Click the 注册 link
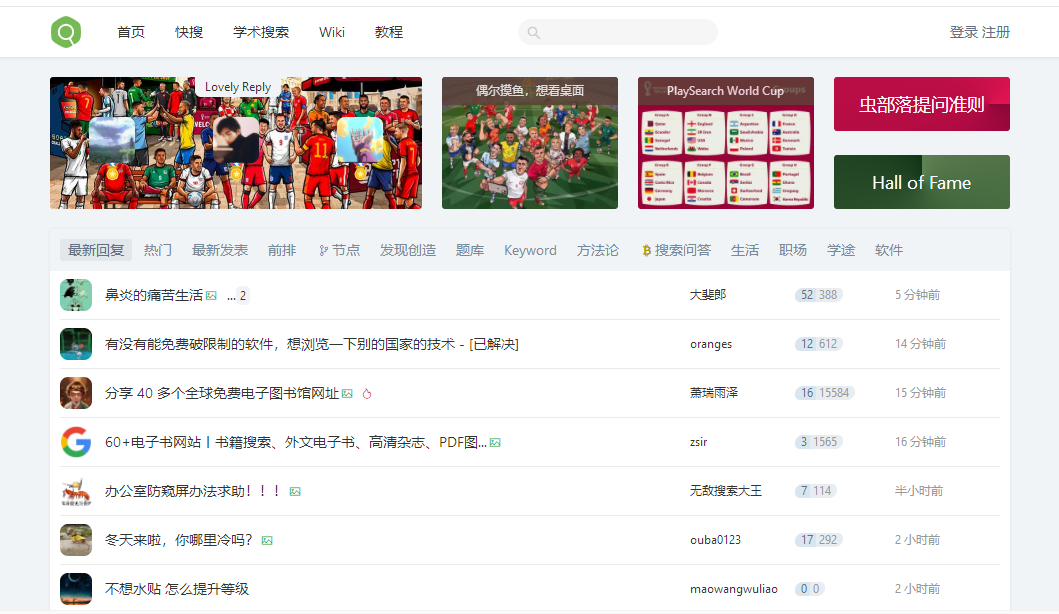 pos(996,32)
